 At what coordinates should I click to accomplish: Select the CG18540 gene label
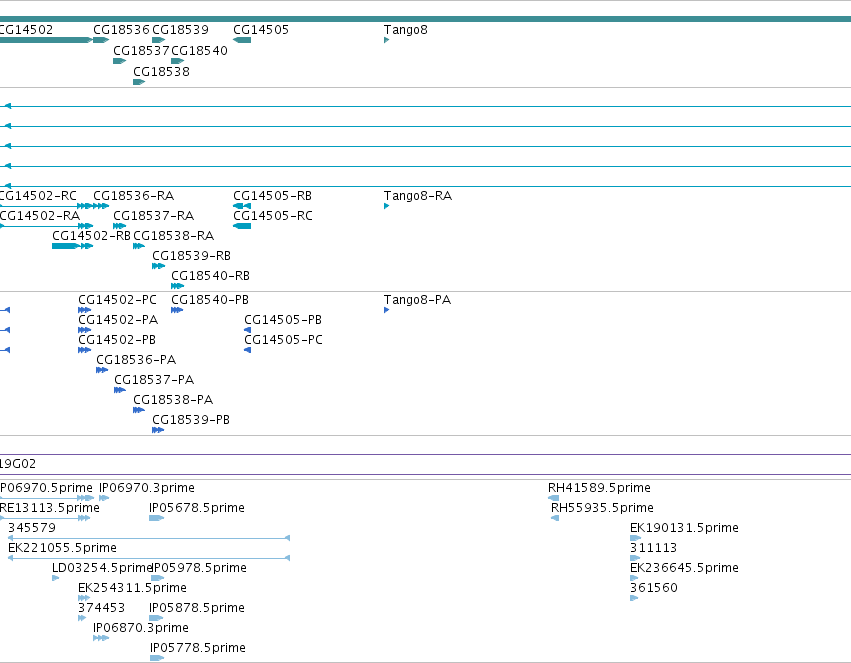199,50
